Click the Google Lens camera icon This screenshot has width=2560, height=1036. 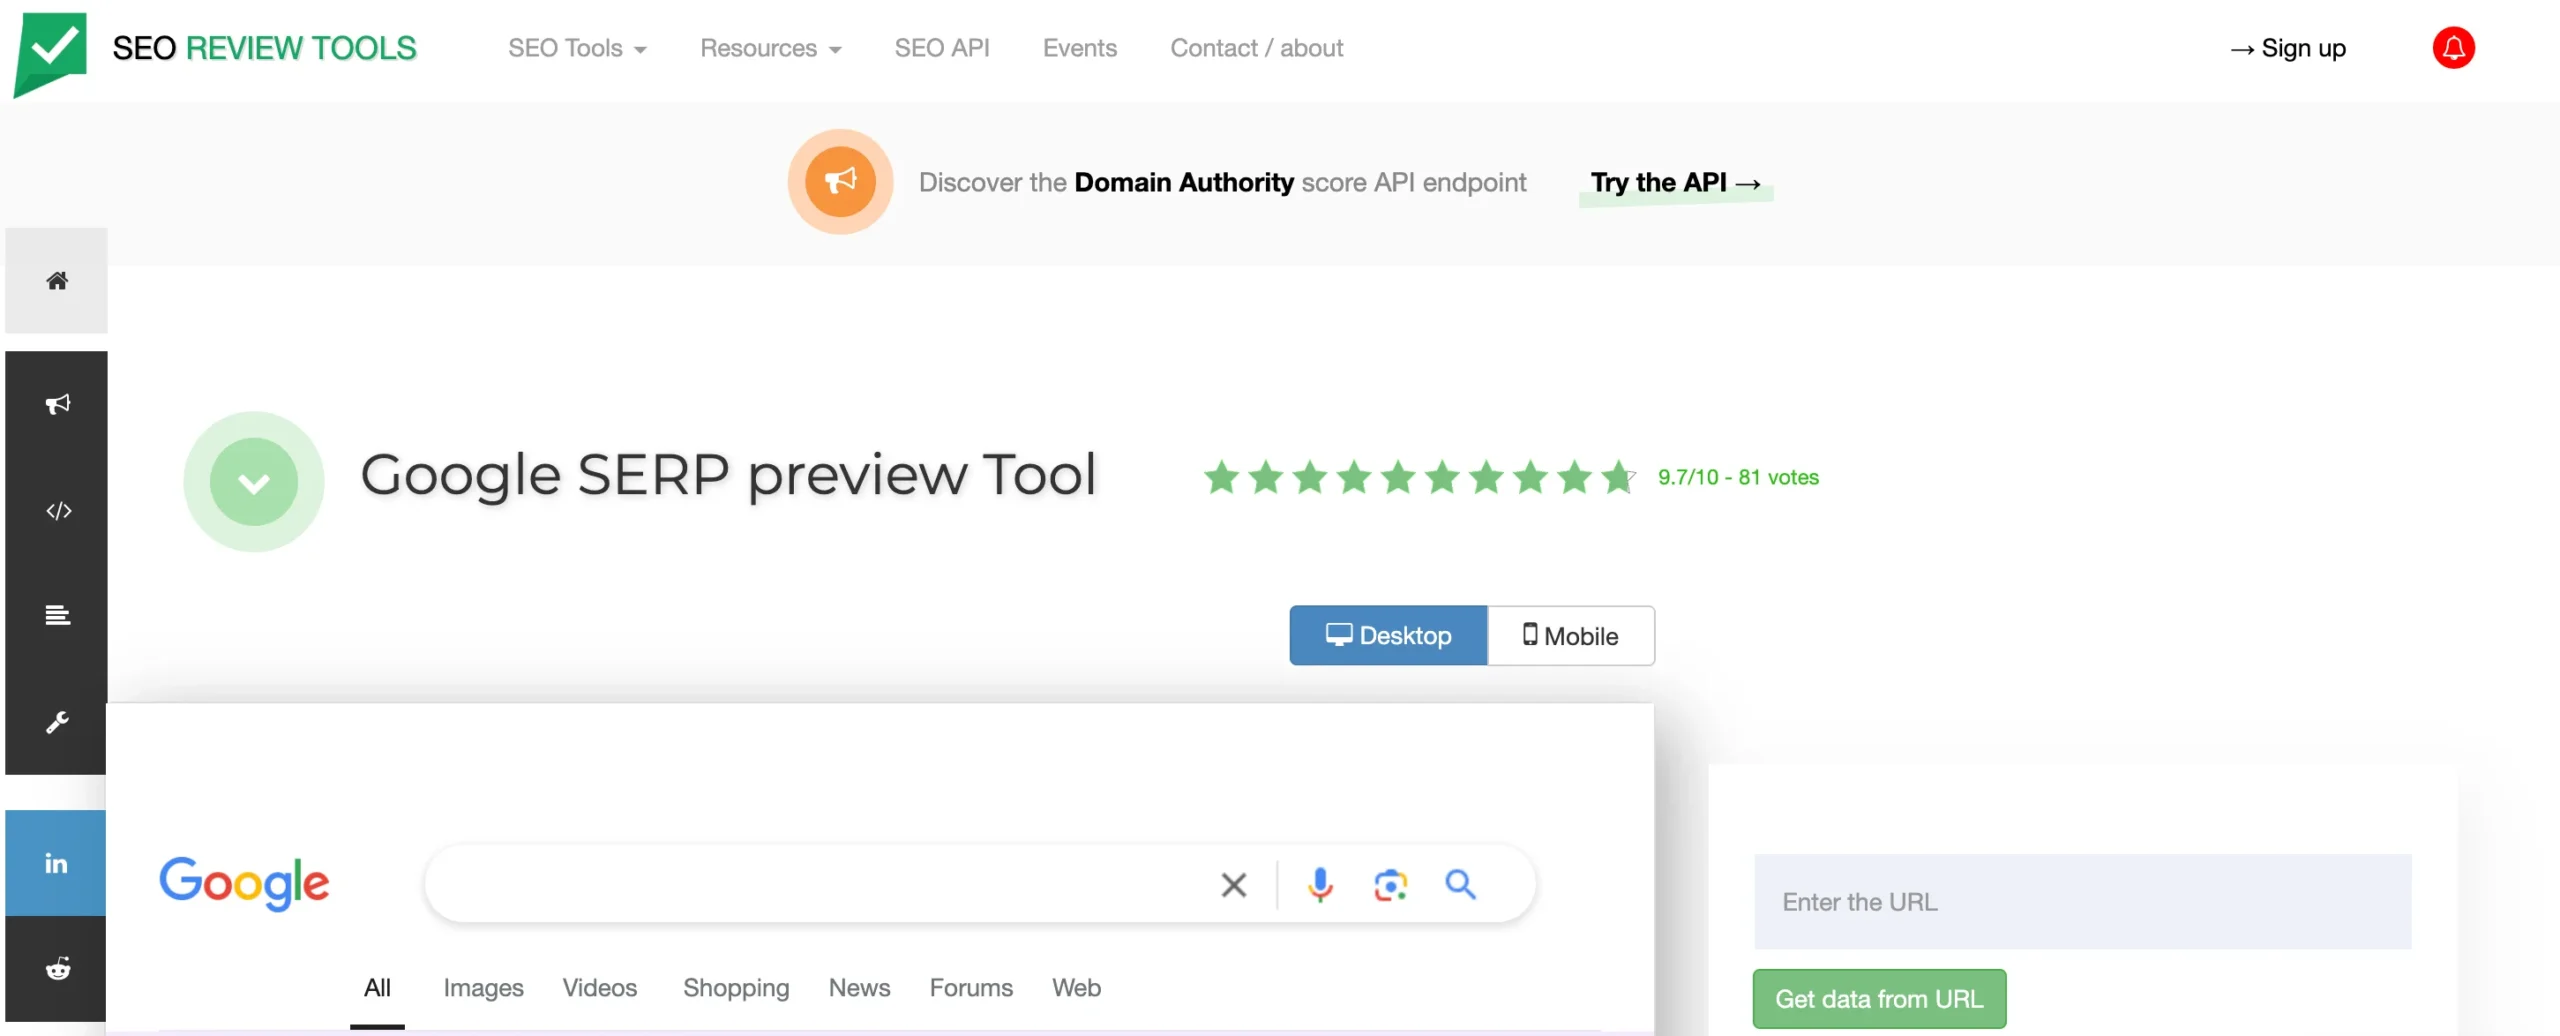[1391, 884]
